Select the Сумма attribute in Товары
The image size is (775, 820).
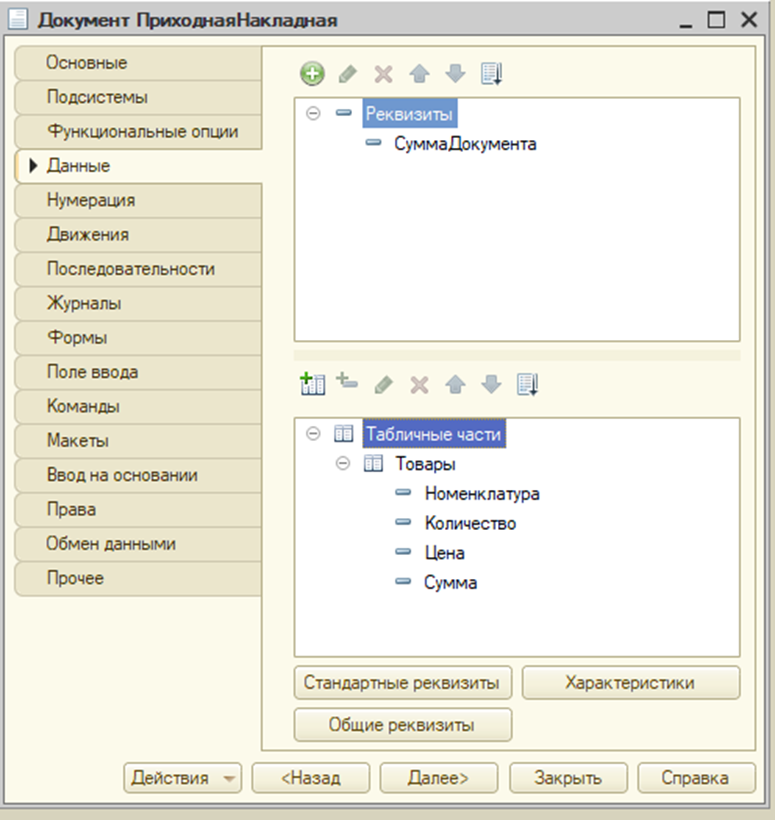click(x=451, y=583)
